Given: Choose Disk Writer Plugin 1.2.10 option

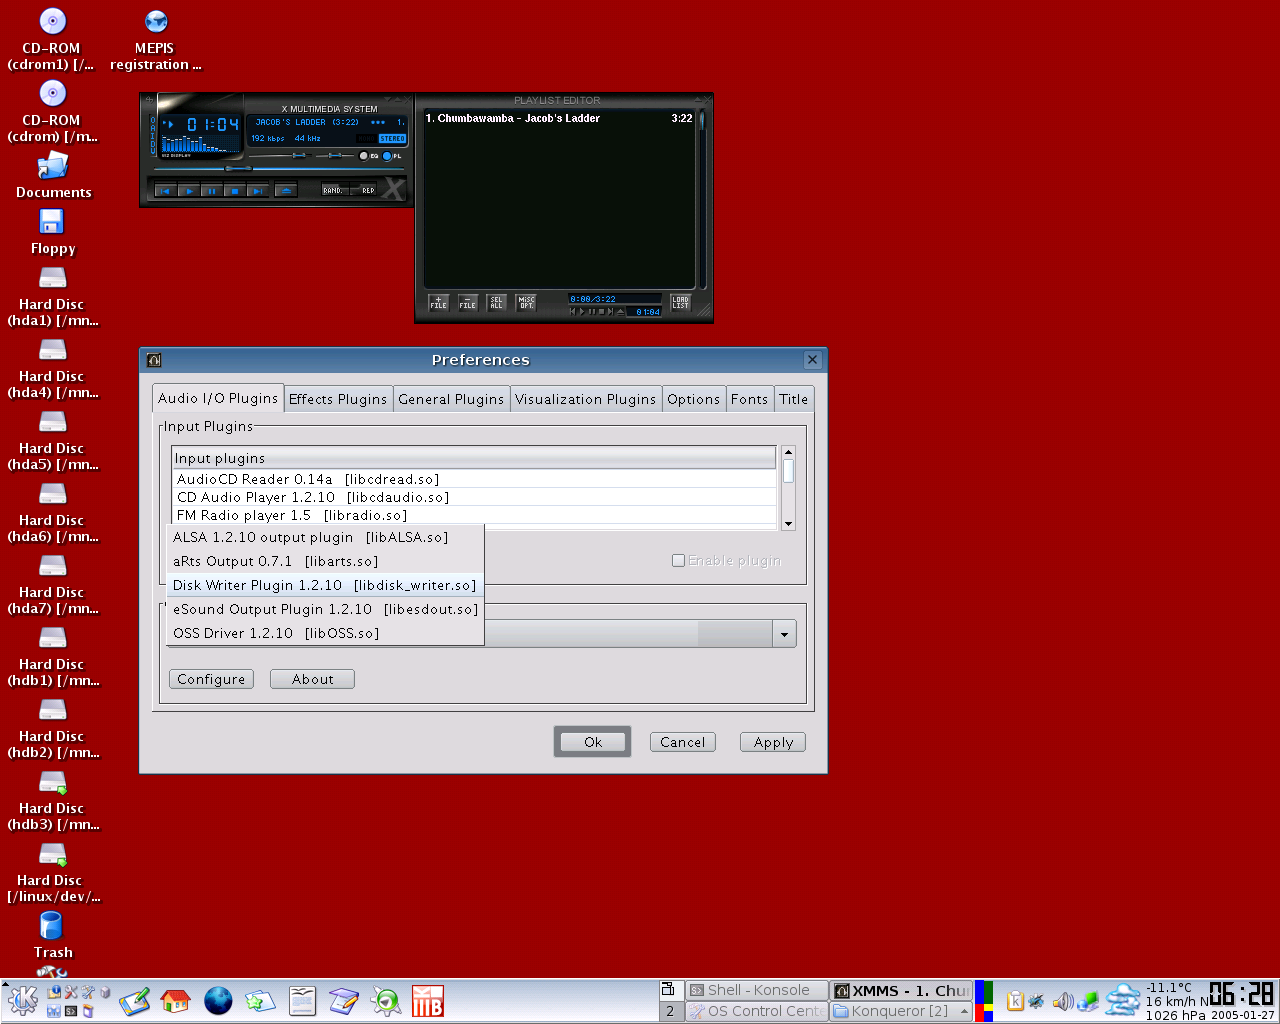Looking at the screenshot, I should pyautogui.click(x=325, y=585).
